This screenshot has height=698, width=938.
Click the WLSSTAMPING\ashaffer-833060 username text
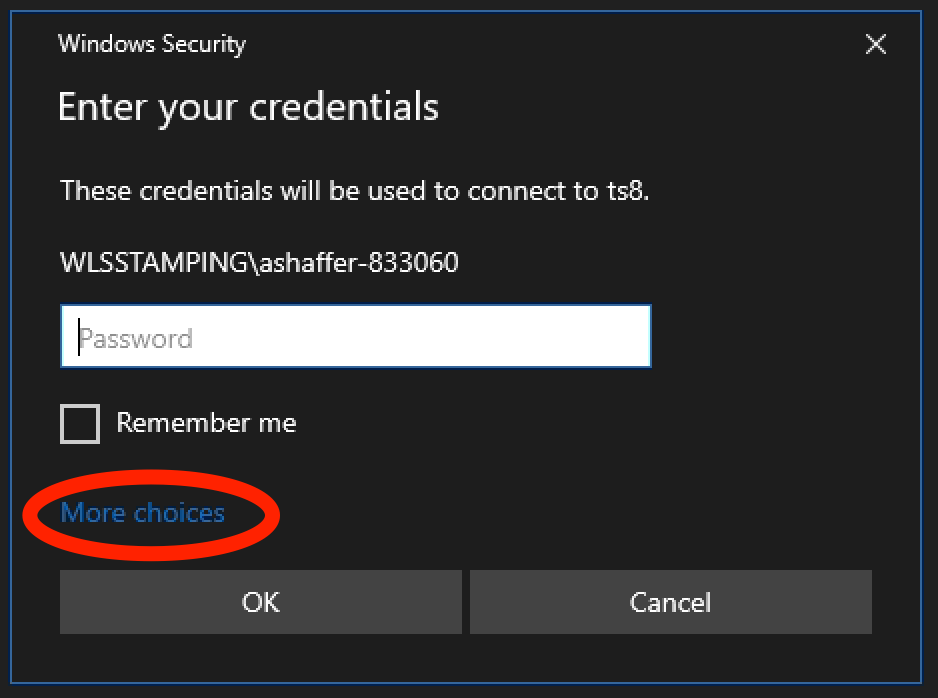pyautogui.click(x=259, y=263)
